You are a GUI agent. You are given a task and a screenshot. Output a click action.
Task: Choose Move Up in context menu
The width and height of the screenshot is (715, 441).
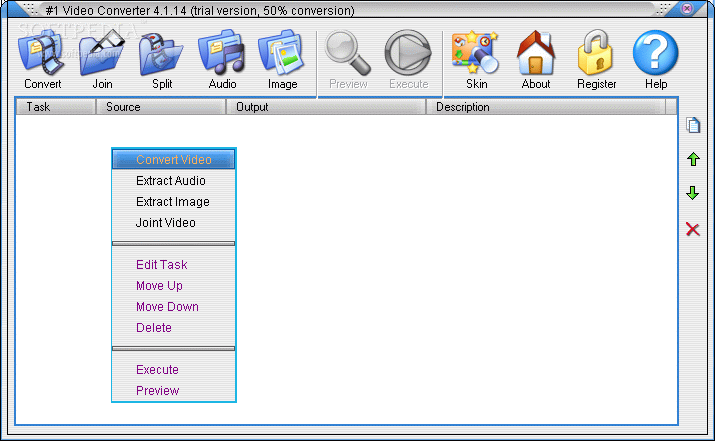(174, 285)
